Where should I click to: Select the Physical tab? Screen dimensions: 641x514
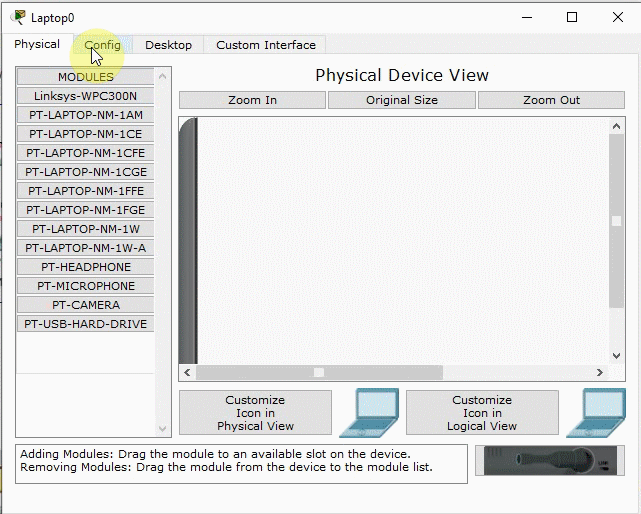tap(37, 44)
